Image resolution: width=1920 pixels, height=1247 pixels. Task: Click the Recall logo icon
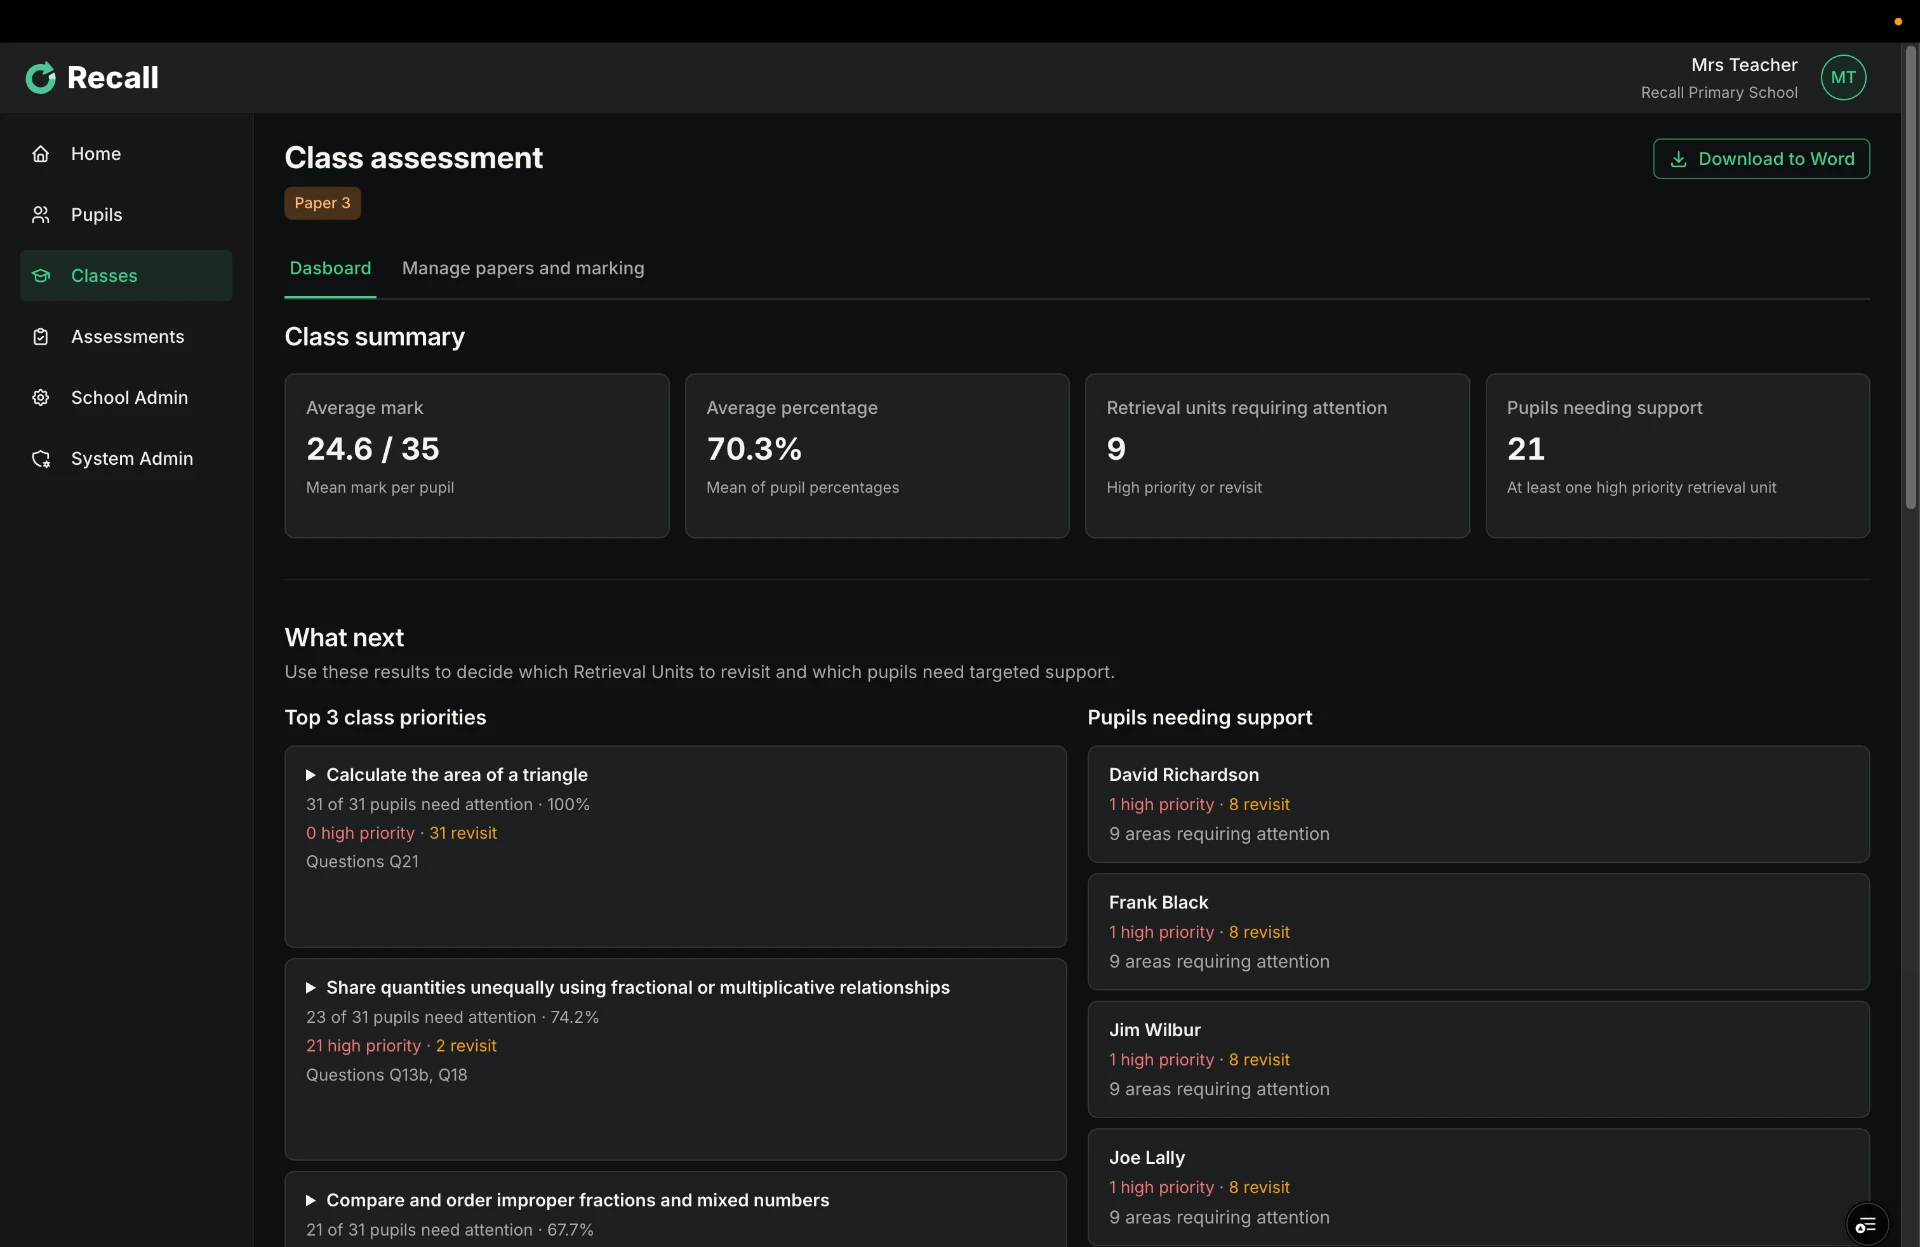41,78
